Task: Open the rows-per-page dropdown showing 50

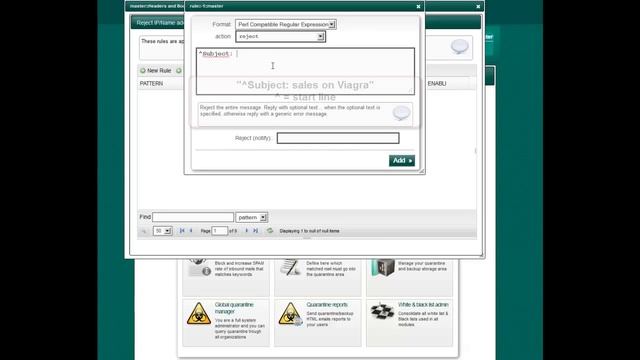Action: [162, 231]
